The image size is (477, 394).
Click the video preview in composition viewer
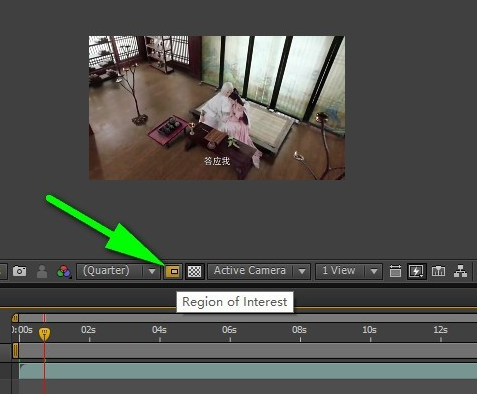[x=217, y=108]
